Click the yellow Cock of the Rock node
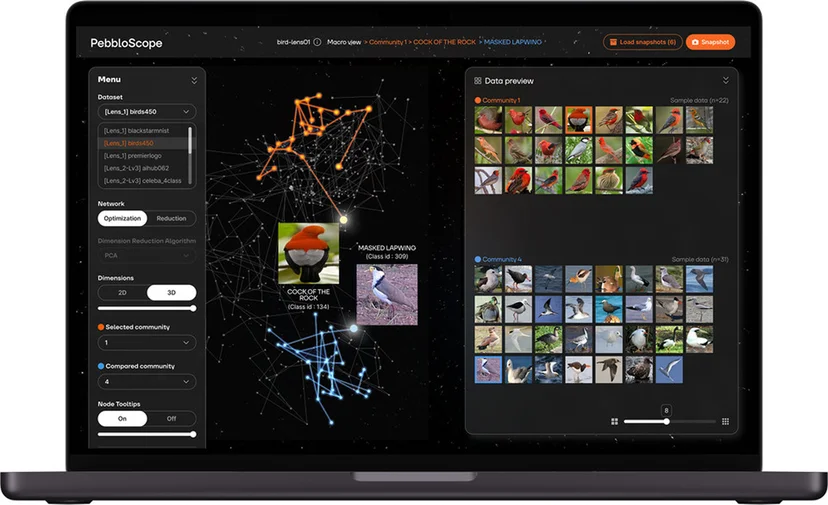The height and width of the screenshot is (505, 828). click(343, 220)
